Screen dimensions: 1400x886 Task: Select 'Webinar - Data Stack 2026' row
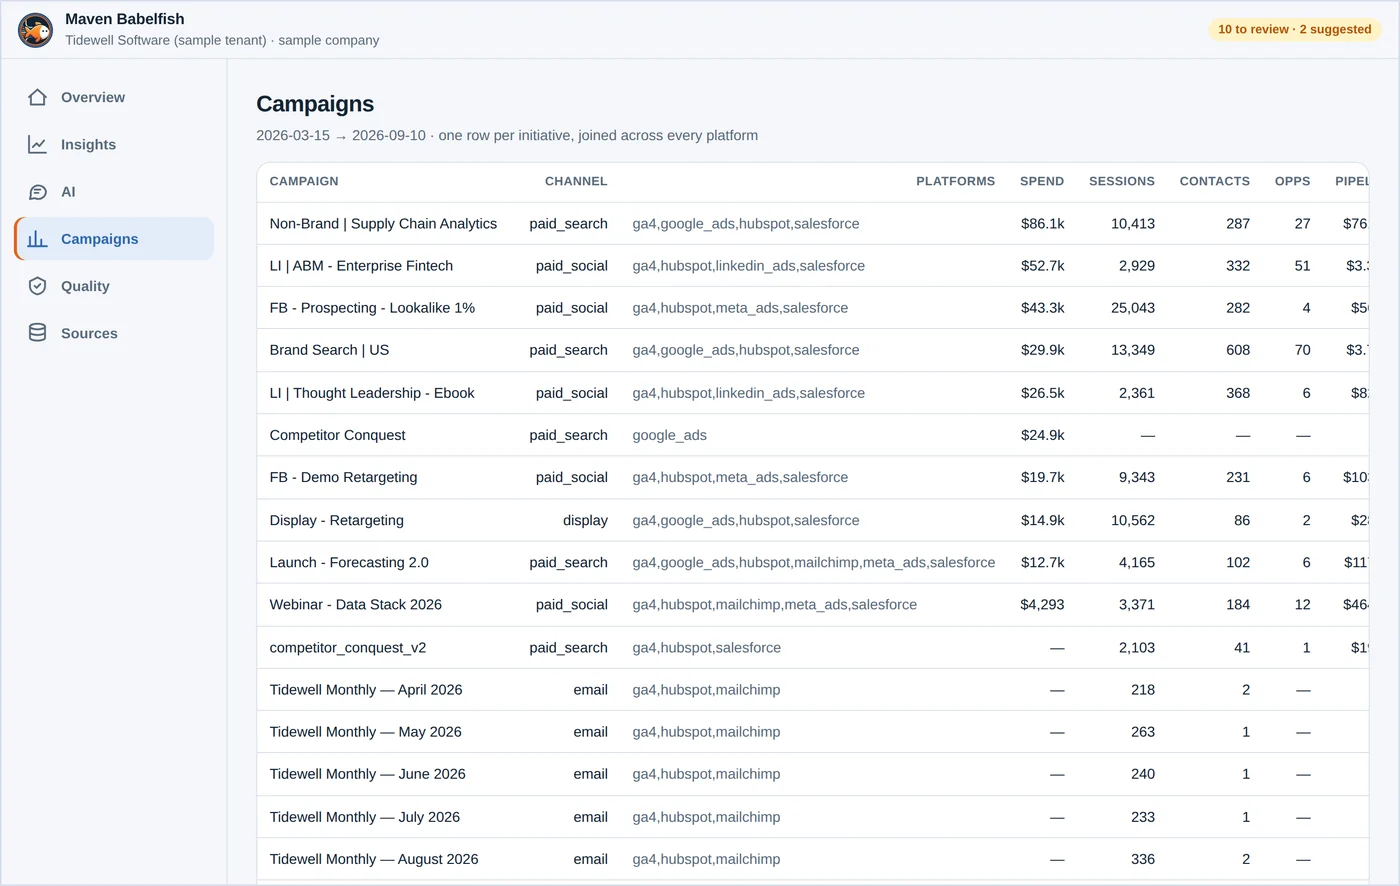point(812,605)
